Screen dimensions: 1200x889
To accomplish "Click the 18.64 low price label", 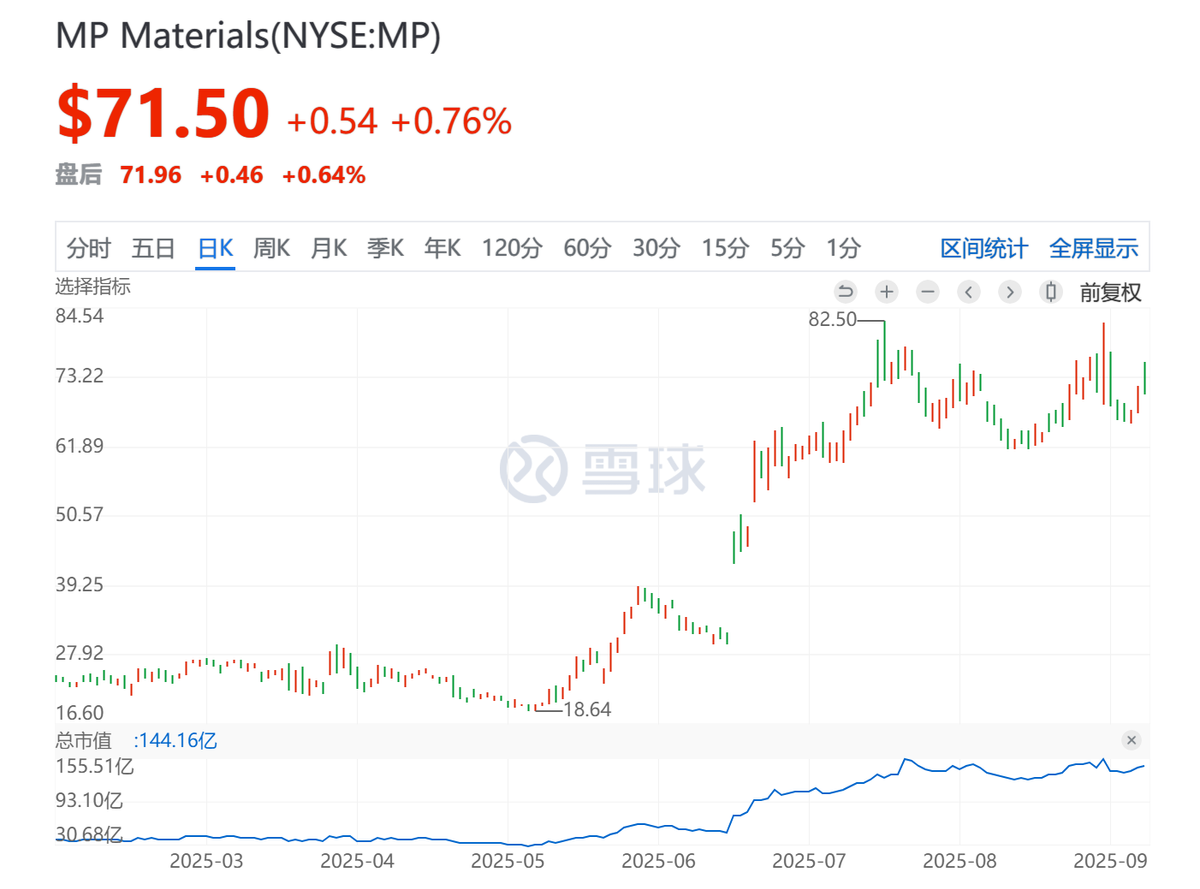I will (x=587, y=709).
